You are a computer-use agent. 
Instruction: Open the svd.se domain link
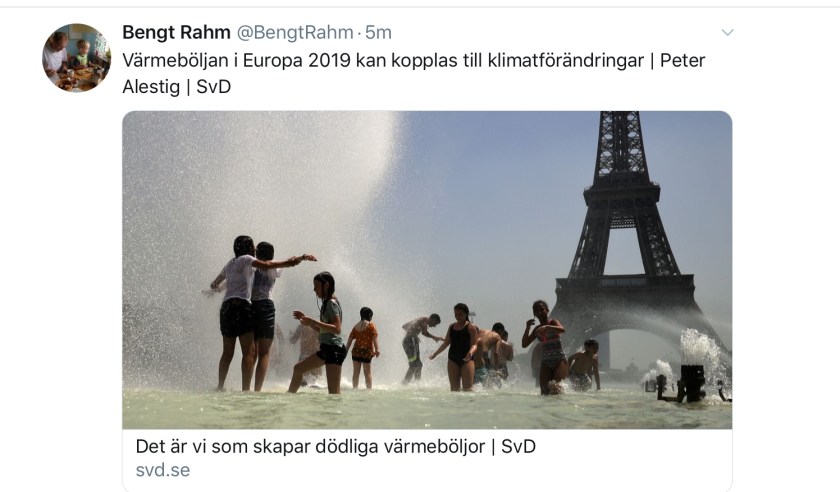163,470
